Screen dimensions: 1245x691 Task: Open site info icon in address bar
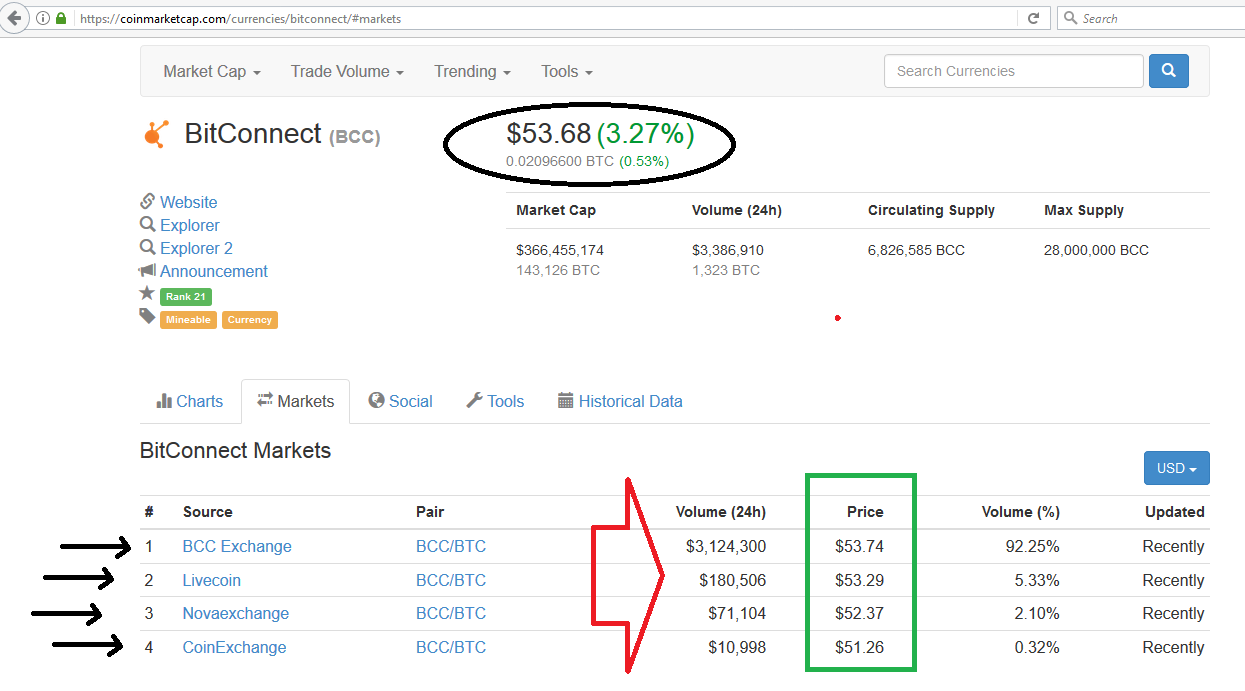[42, 18]
